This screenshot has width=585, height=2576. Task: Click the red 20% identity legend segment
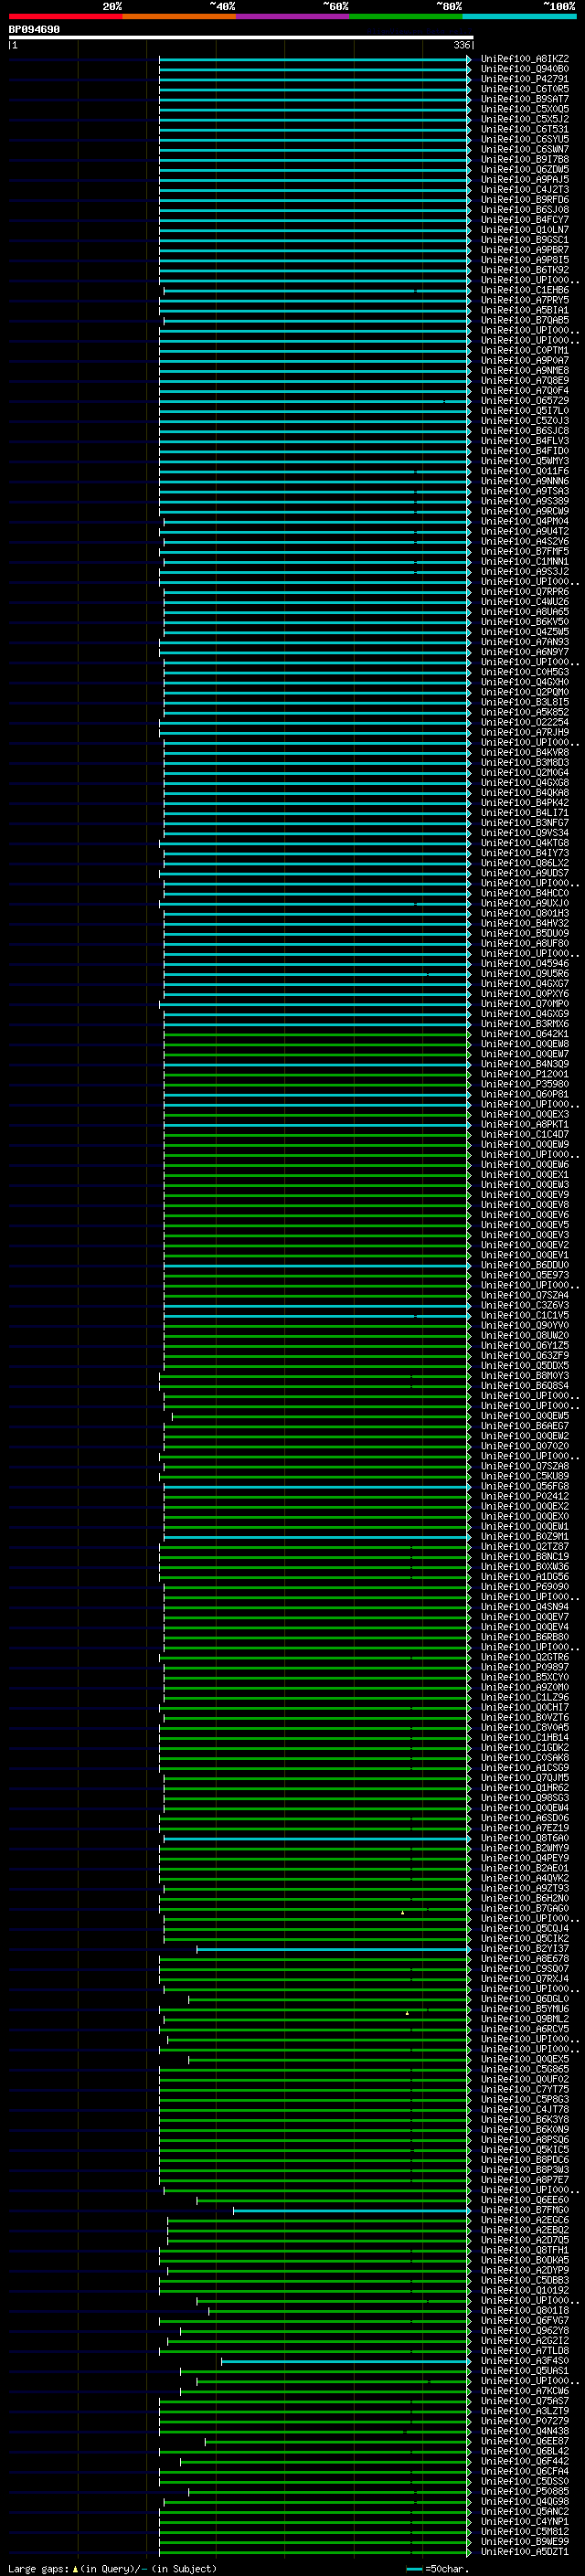click(x=65, y=16)
